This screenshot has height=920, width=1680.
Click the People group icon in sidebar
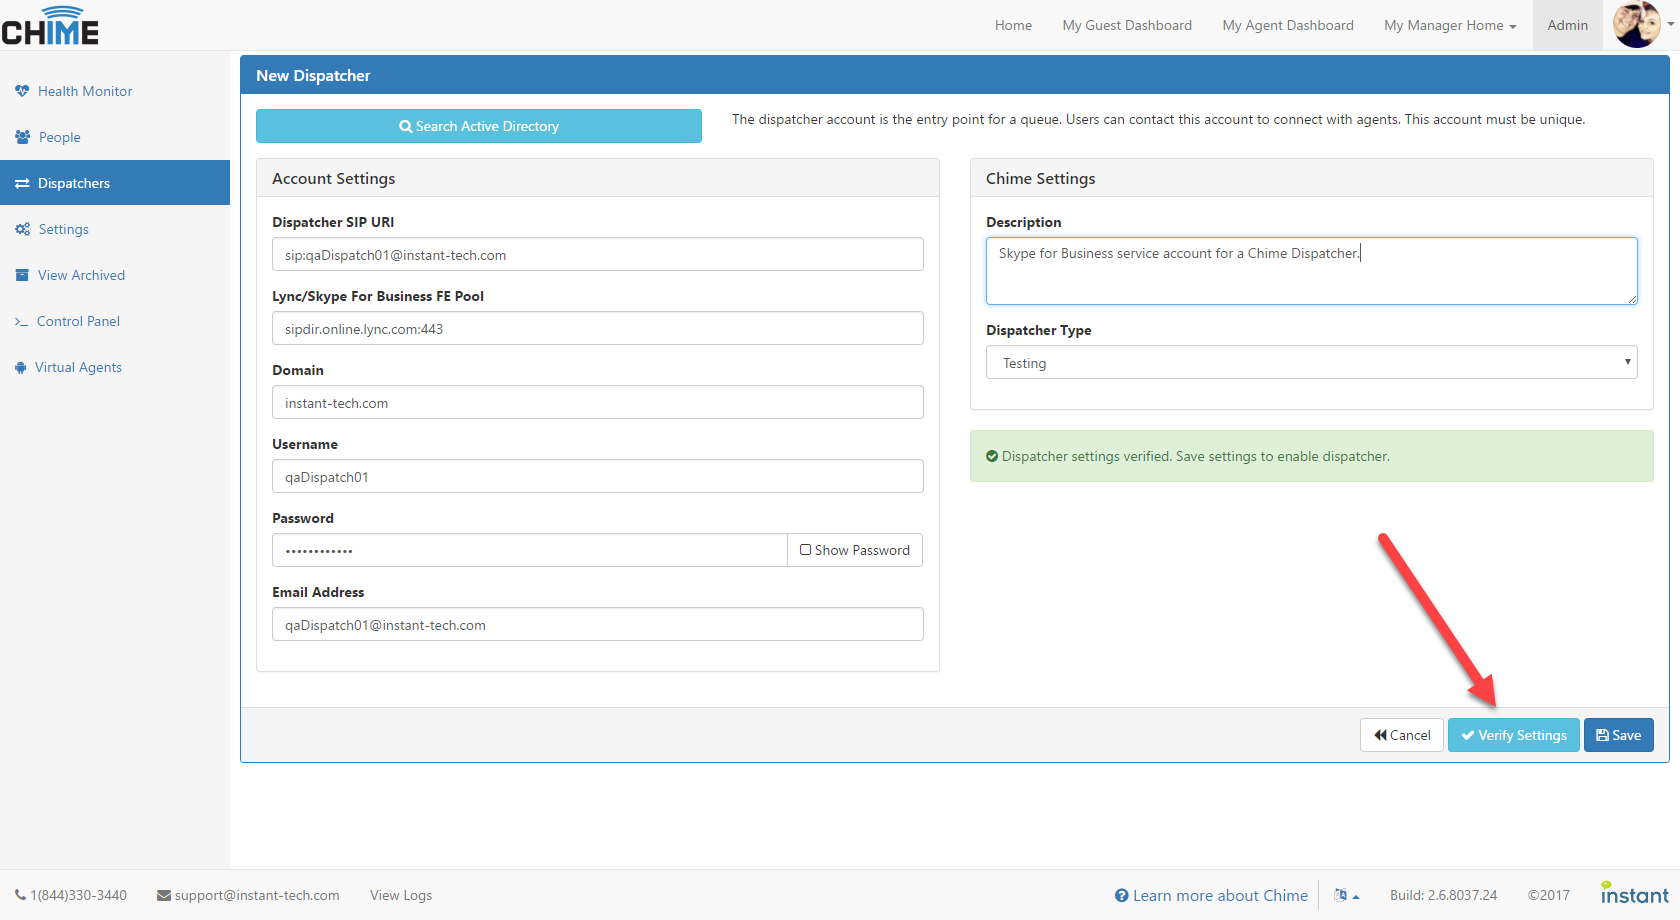point(22,137)
